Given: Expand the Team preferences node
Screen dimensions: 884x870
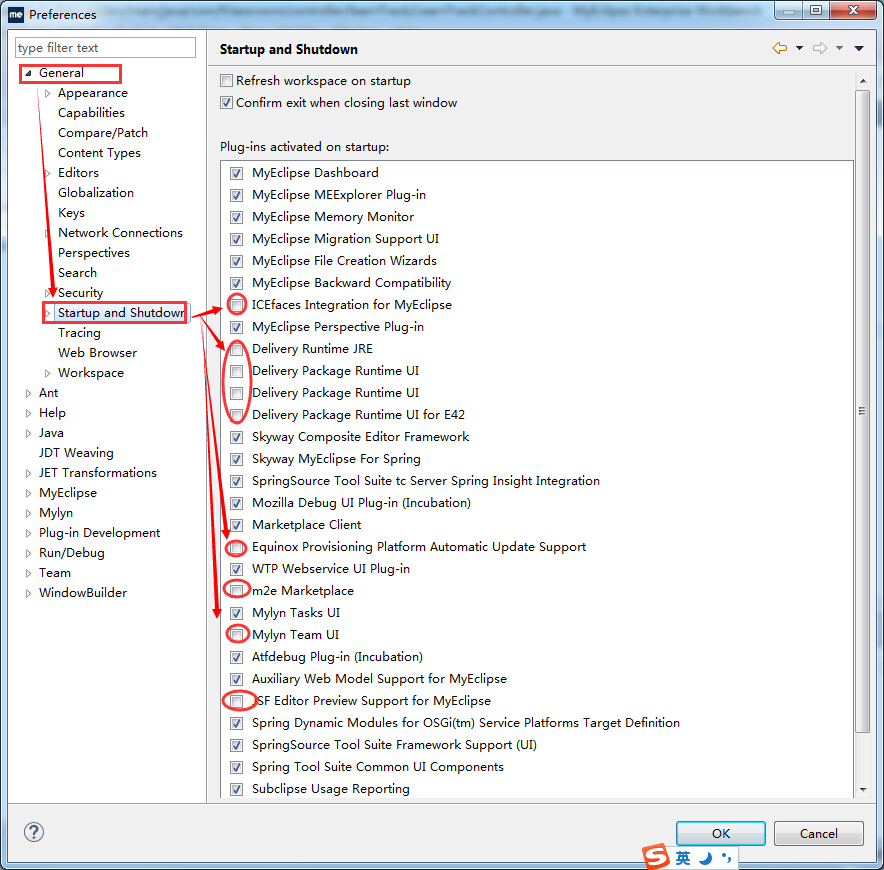Looking at the screenshot, I should 28,573.
